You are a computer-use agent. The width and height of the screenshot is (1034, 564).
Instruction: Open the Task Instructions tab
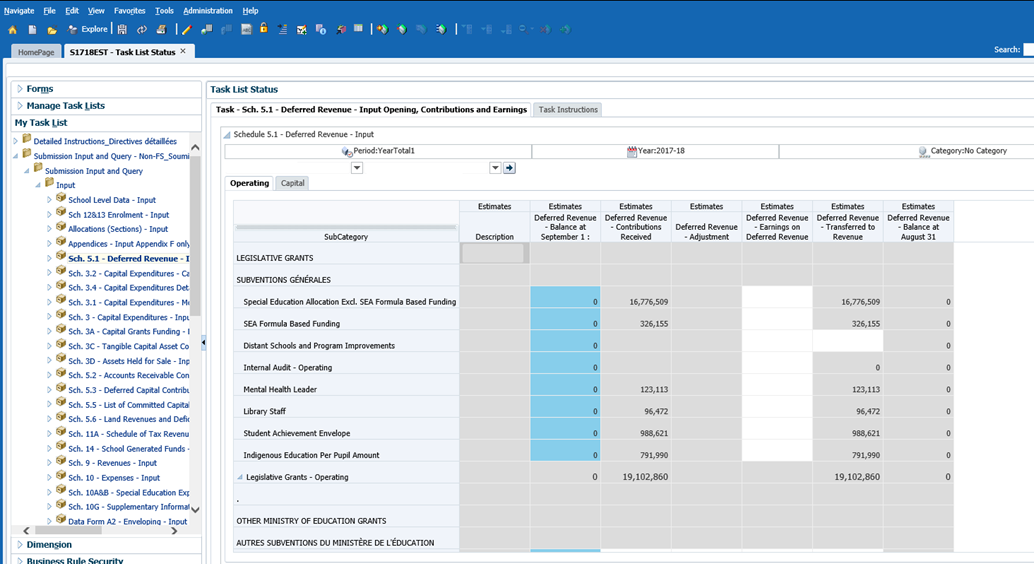point(568,110)
